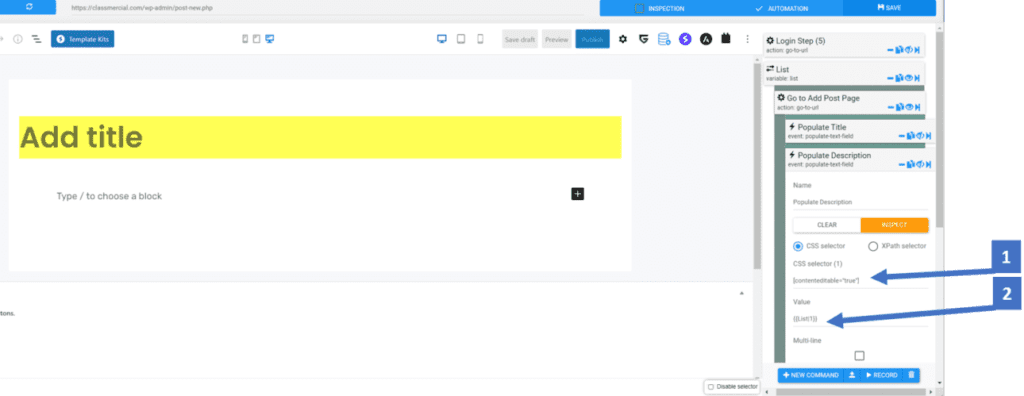Click the orange Inspect button

coord(895,225)
